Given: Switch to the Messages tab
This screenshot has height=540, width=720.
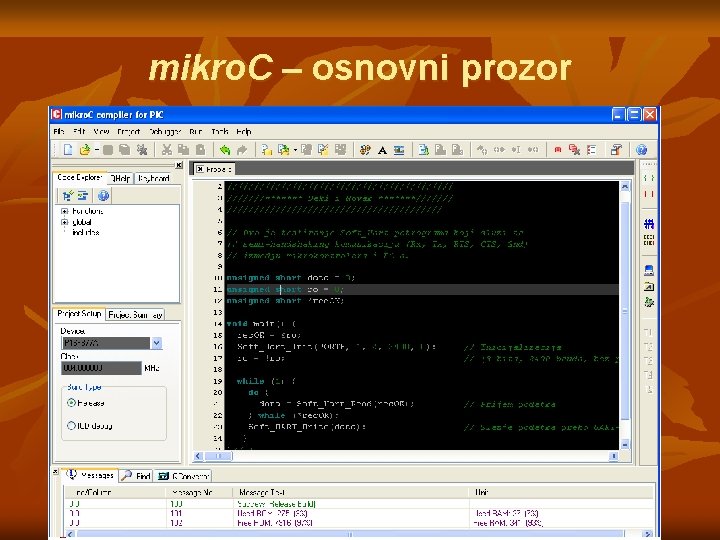Looking at the screenshot, I should [x=91, y=475].
